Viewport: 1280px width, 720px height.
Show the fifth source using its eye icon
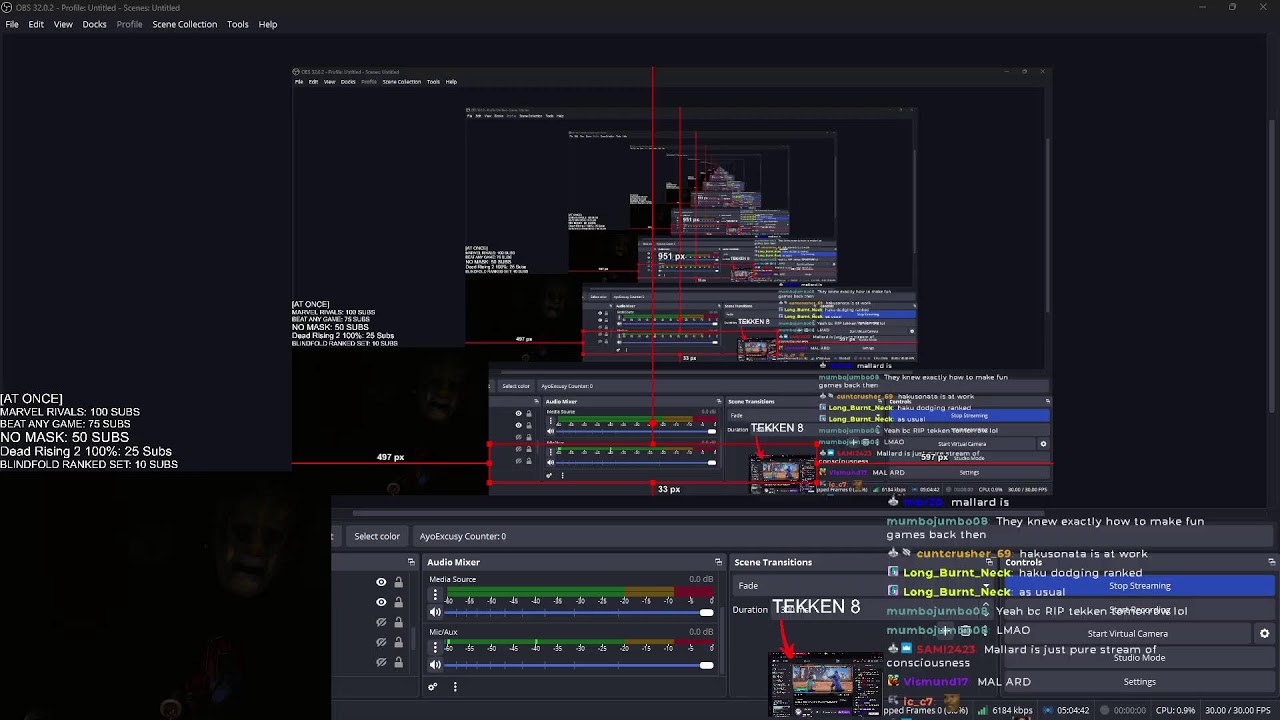tap(381, 662)
